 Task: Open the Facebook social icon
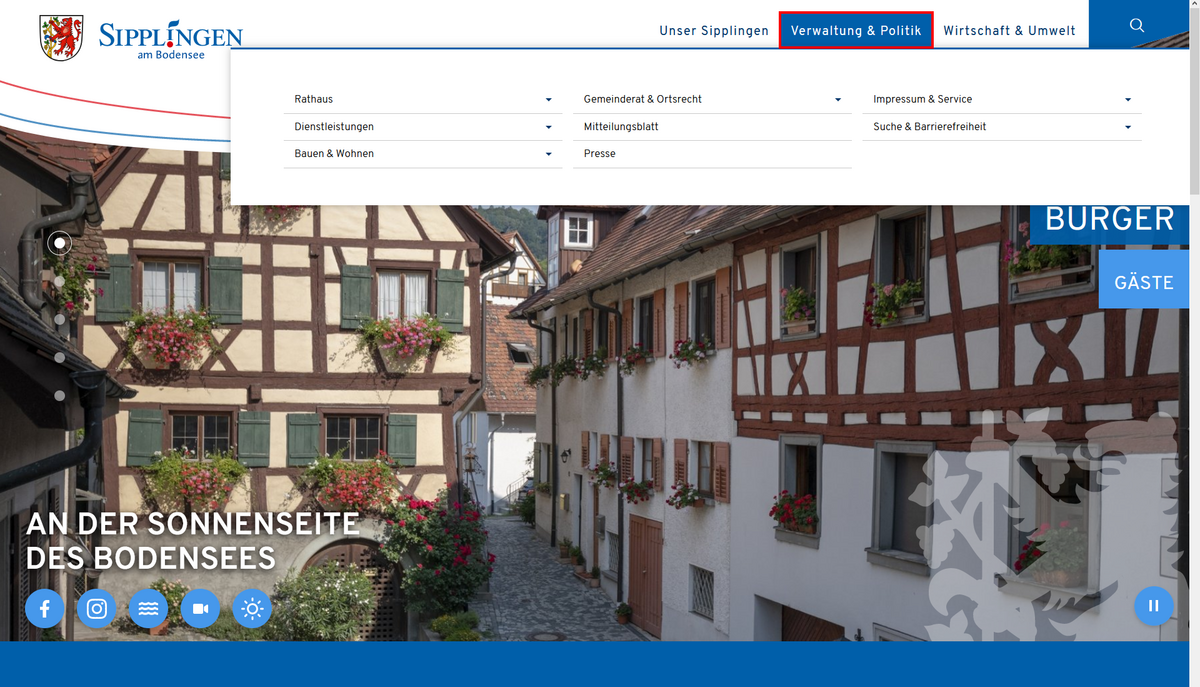(45, 608)
